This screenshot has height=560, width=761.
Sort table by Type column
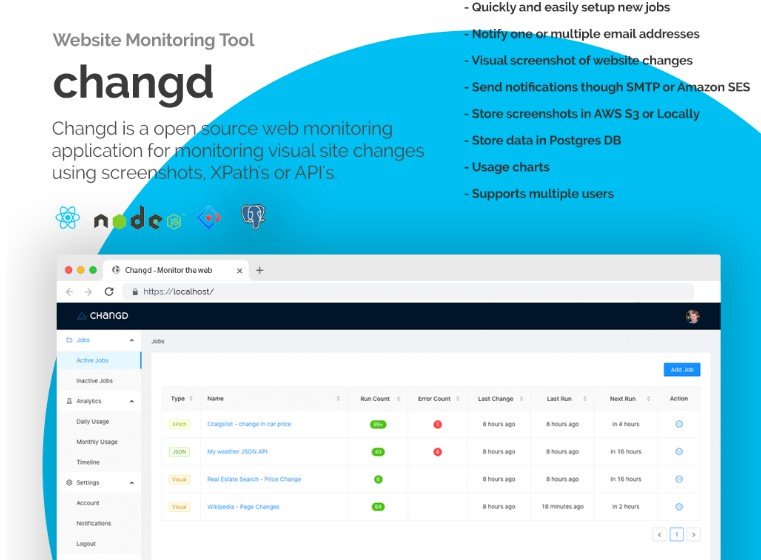pos(191,398)
